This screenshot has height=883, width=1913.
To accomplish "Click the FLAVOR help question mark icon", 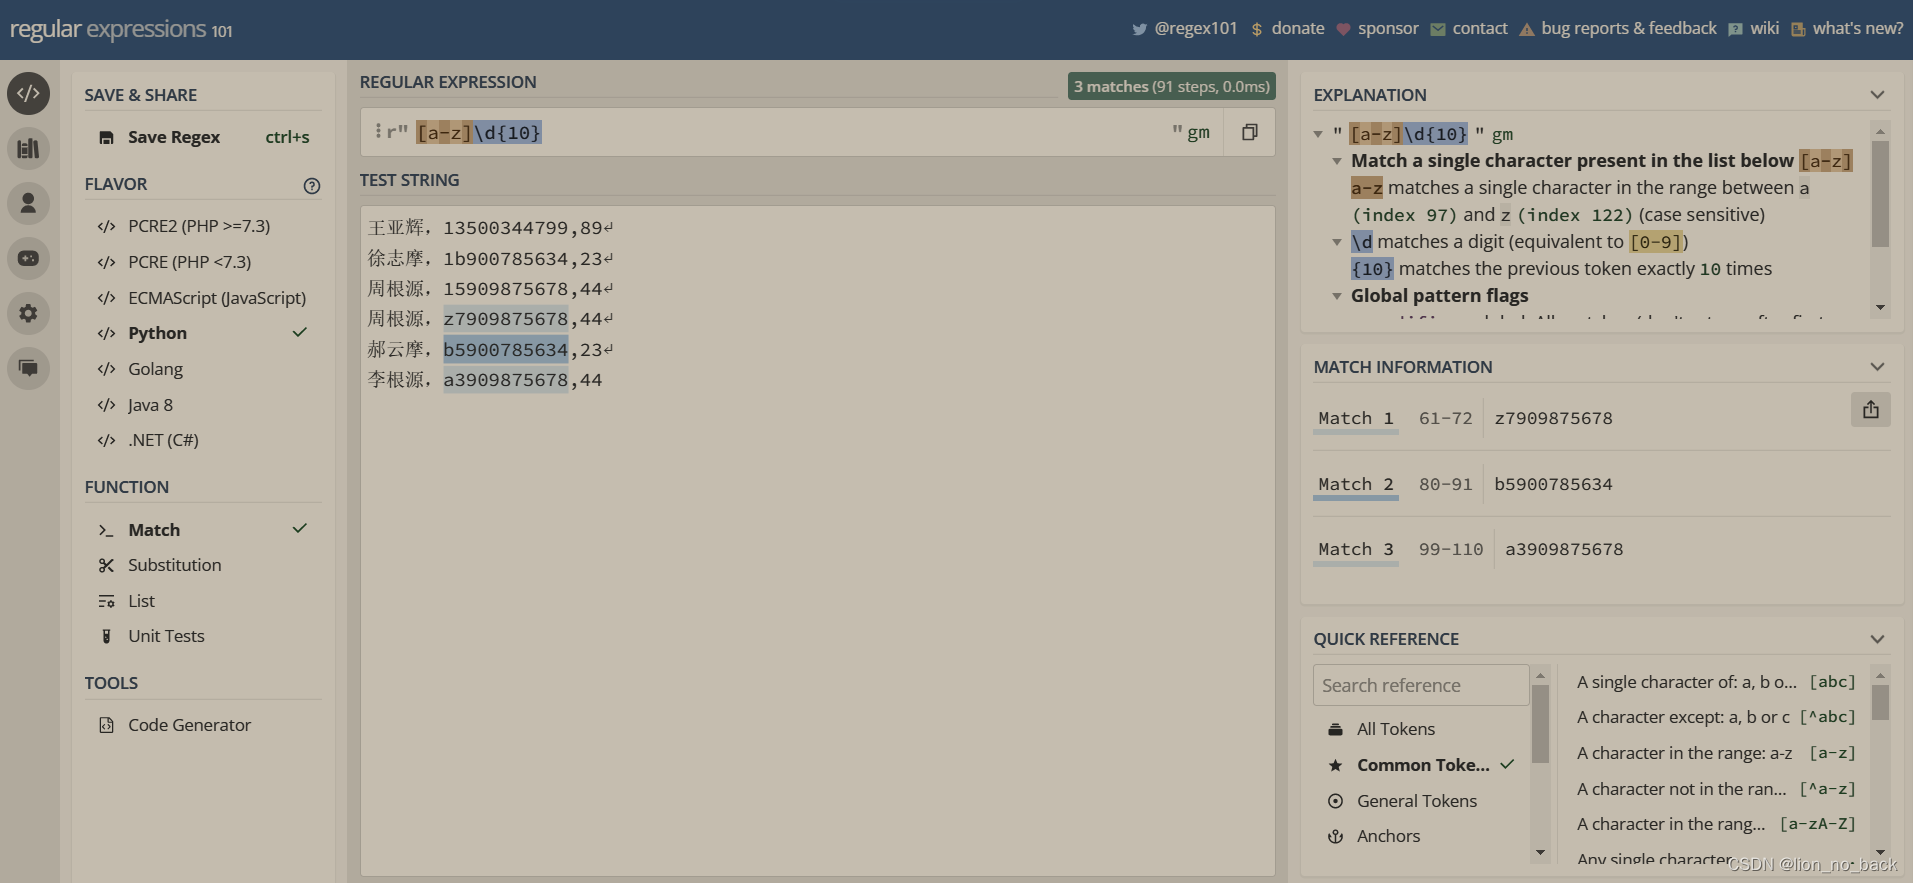I will [312, 185].
